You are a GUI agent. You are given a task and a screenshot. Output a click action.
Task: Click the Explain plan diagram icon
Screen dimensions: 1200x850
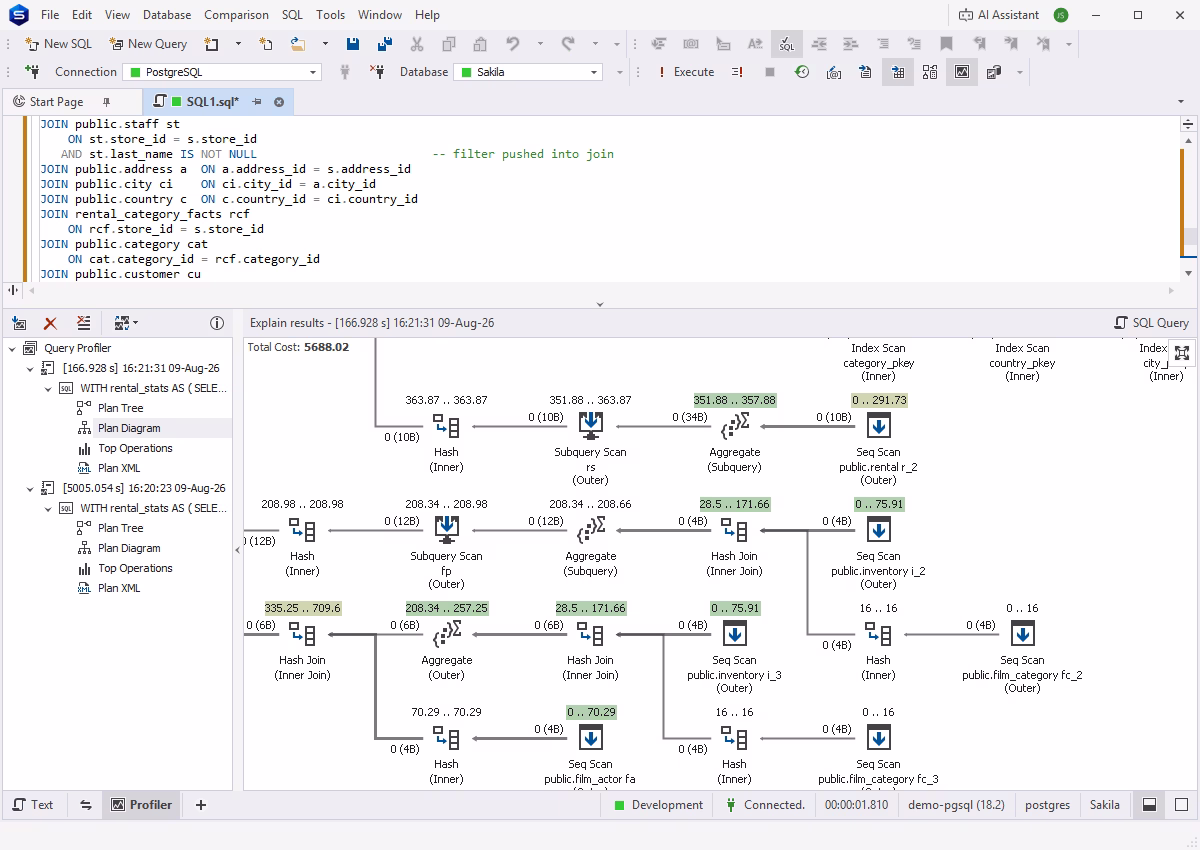[929, 72]
